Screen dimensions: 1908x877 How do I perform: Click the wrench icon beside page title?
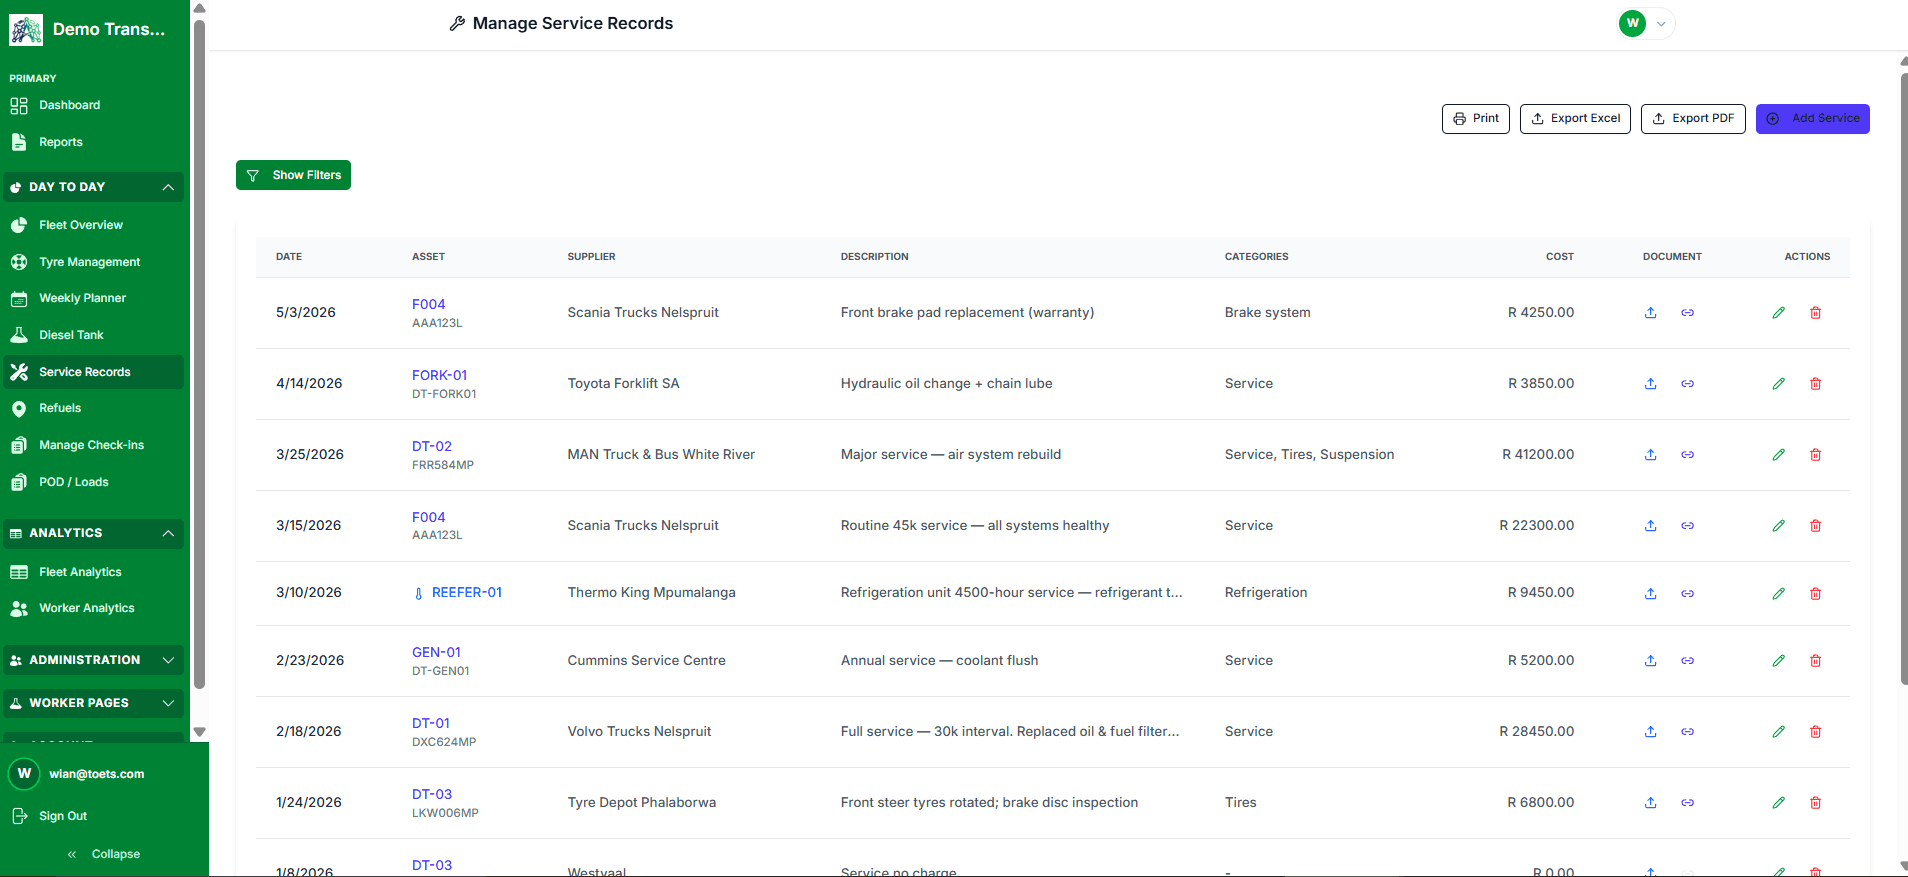click(457, 23)
